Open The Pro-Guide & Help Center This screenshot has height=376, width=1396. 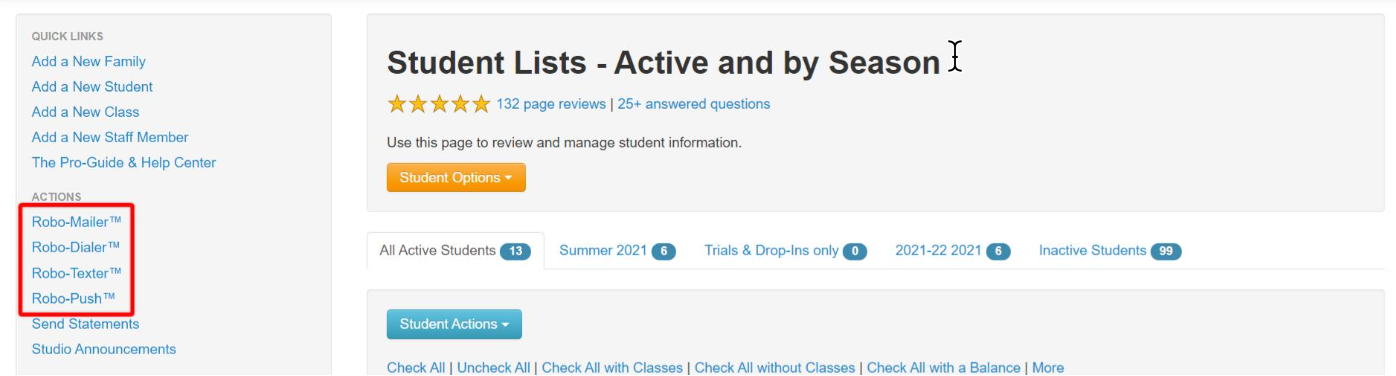coord(124,163)
